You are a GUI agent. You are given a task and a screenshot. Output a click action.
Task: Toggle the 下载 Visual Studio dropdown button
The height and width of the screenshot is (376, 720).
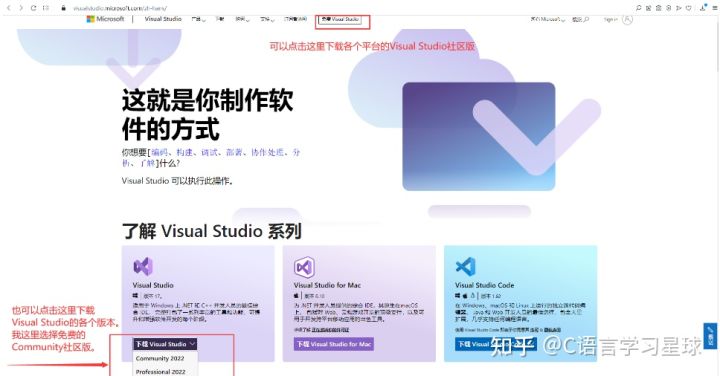[x=165, y=344]
